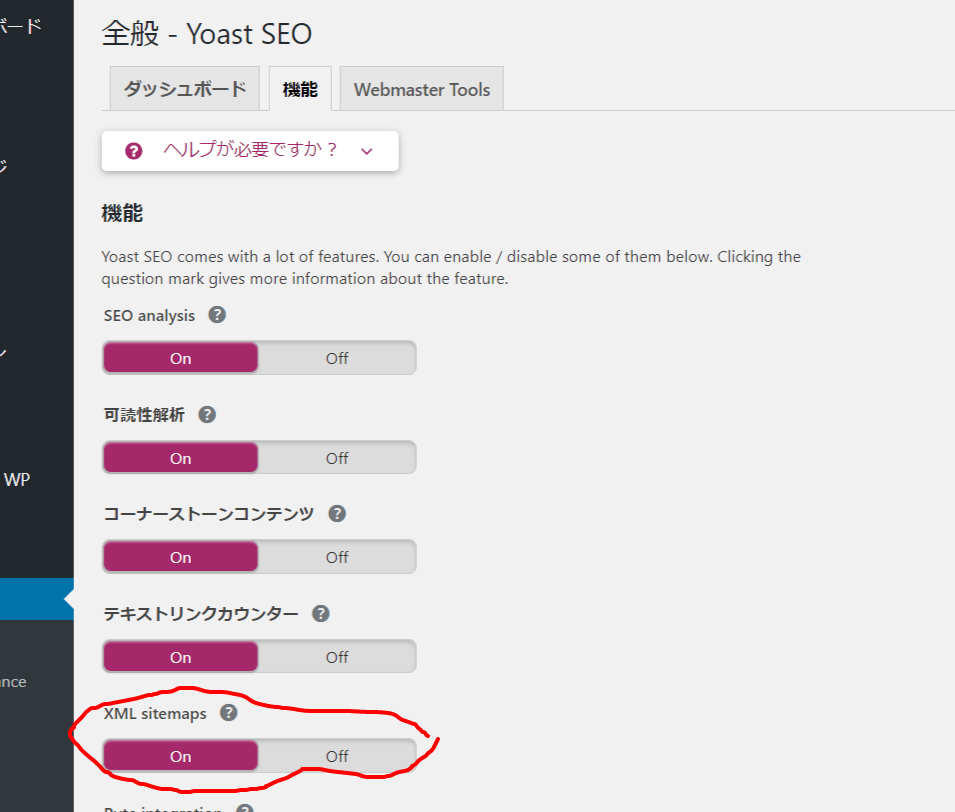This screenshot has width=955, height=812.
Task: Select the 機能 tab
Action: tap(300, 89)
